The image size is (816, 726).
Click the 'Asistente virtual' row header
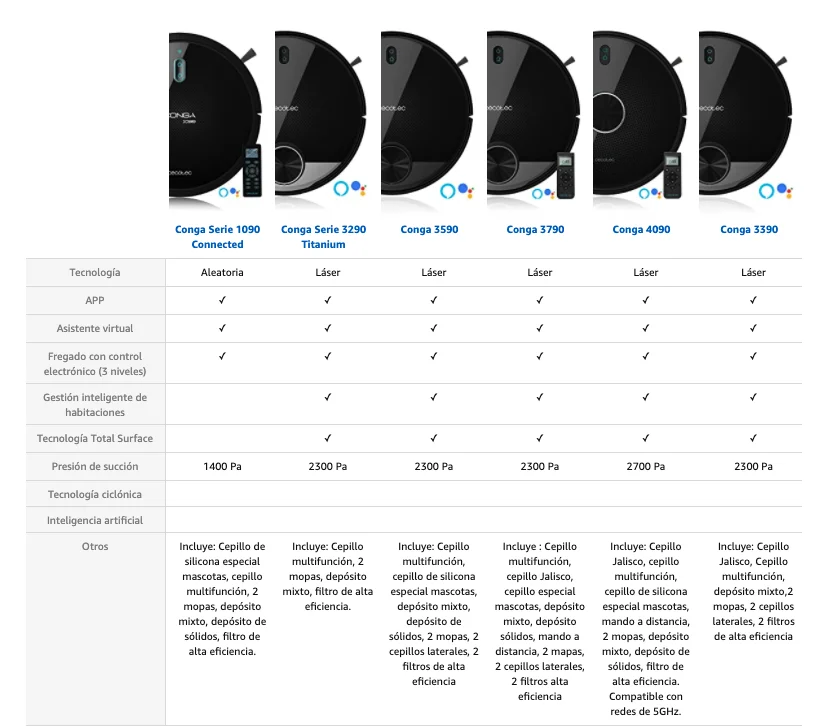[x=95, y=328]
